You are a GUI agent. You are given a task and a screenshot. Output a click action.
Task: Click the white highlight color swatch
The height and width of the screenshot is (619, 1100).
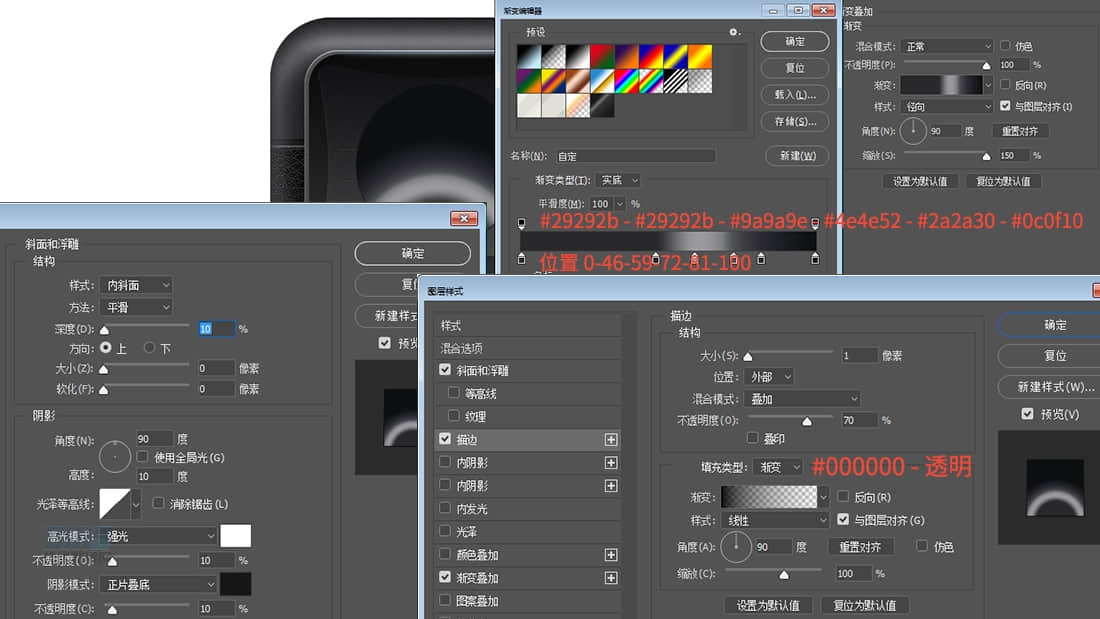(x=236, y=535)
